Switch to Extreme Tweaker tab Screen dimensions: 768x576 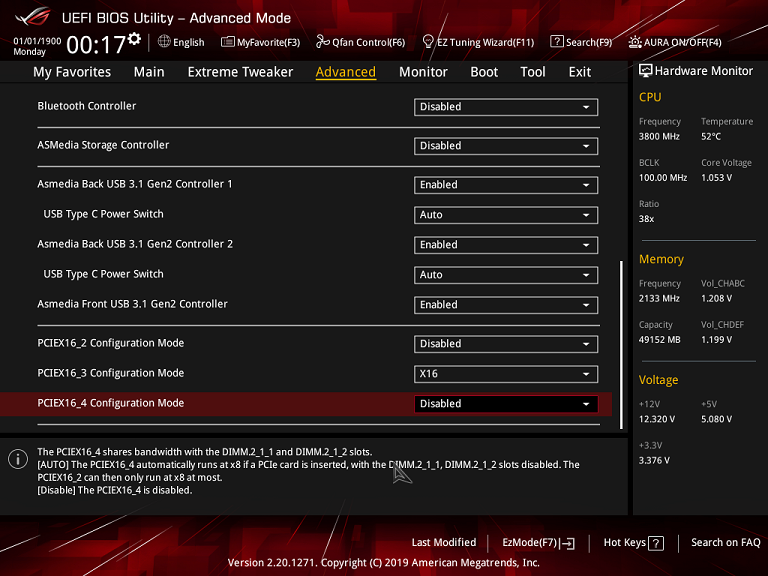(x=240, y=72)
